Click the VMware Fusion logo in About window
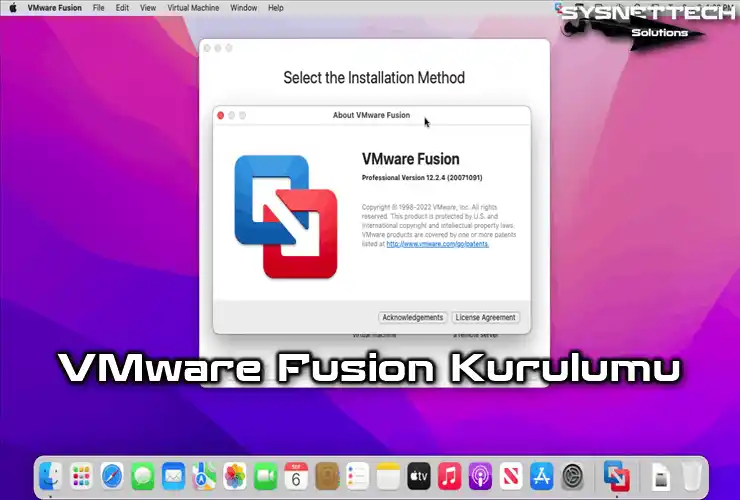740x500 pixels. (x=286, y=216)
